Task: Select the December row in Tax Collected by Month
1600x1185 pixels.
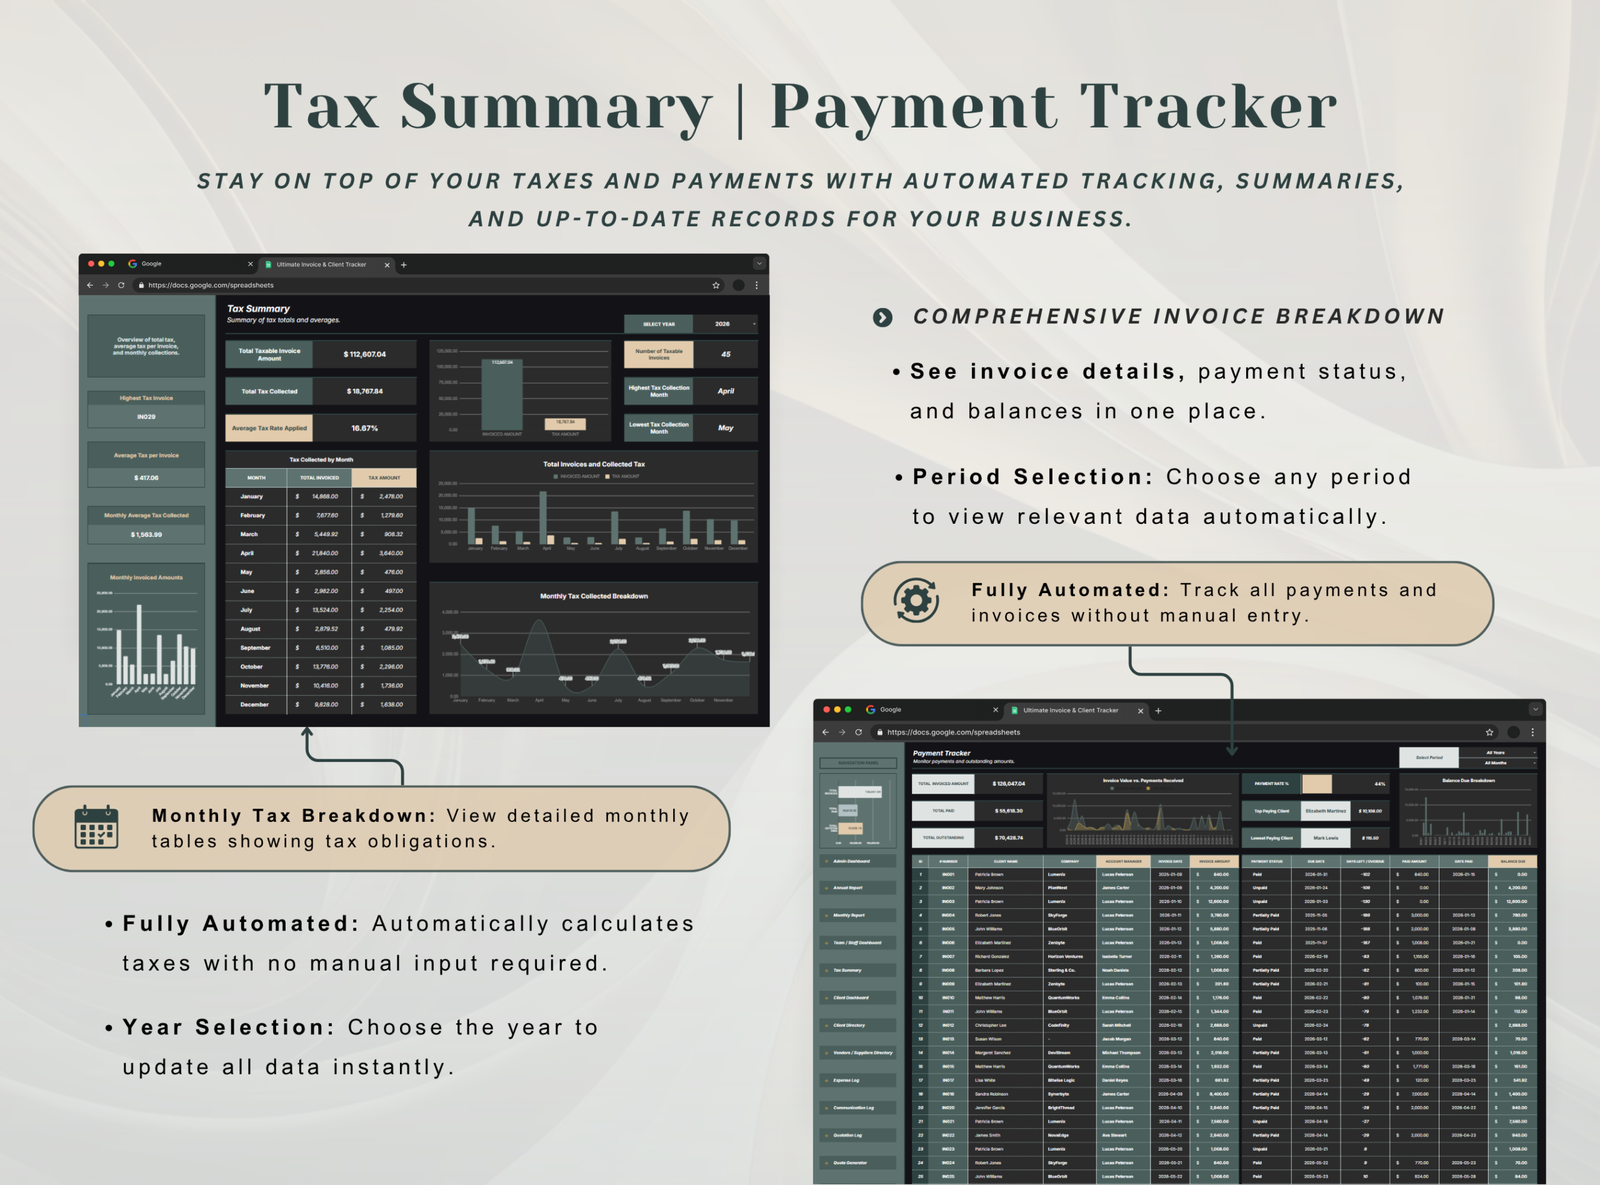Action: [321, 704]
